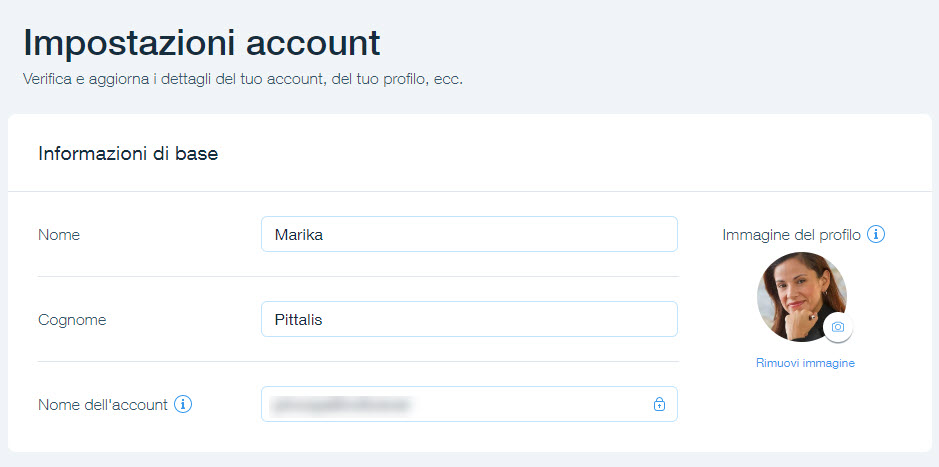Screen dimensions: 939x467
Task: Click the separator between Nome and Cognome rows
Action: click(x=357, y=277)
